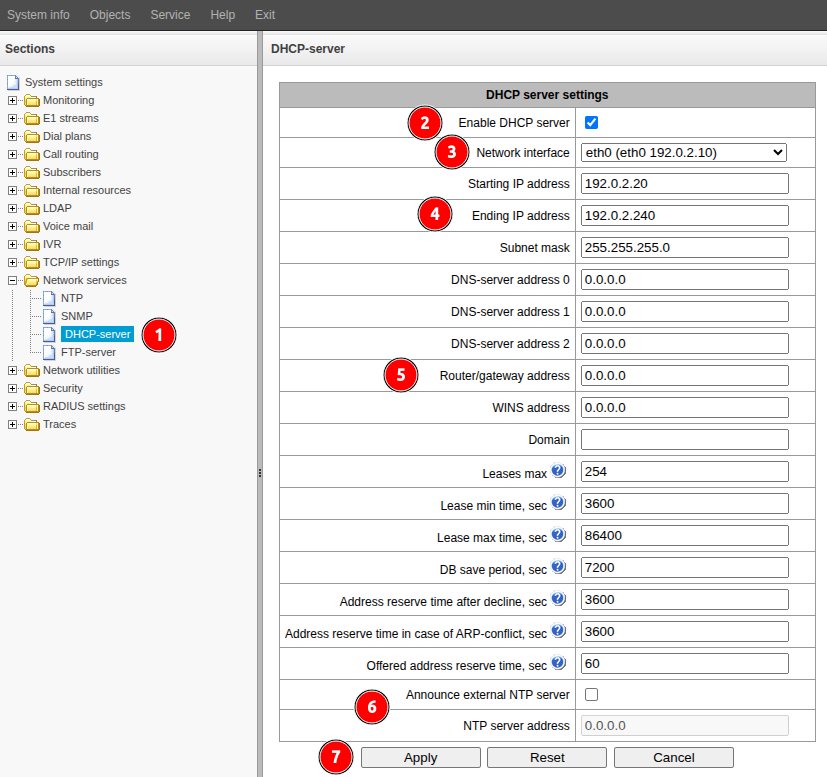Apply the DHCP server settings
Image resolution: width=827 pixels, height=777 pixels.
point(420,758)
